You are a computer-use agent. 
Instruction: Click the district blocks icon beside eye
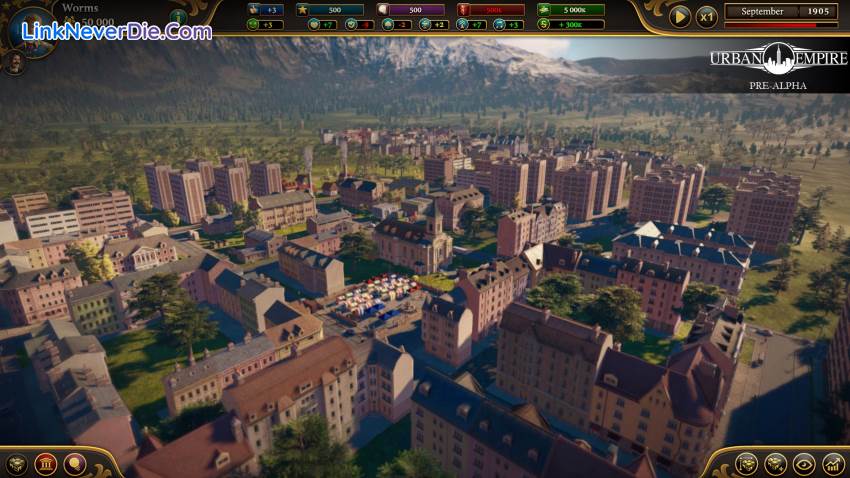tap(775, 464)
